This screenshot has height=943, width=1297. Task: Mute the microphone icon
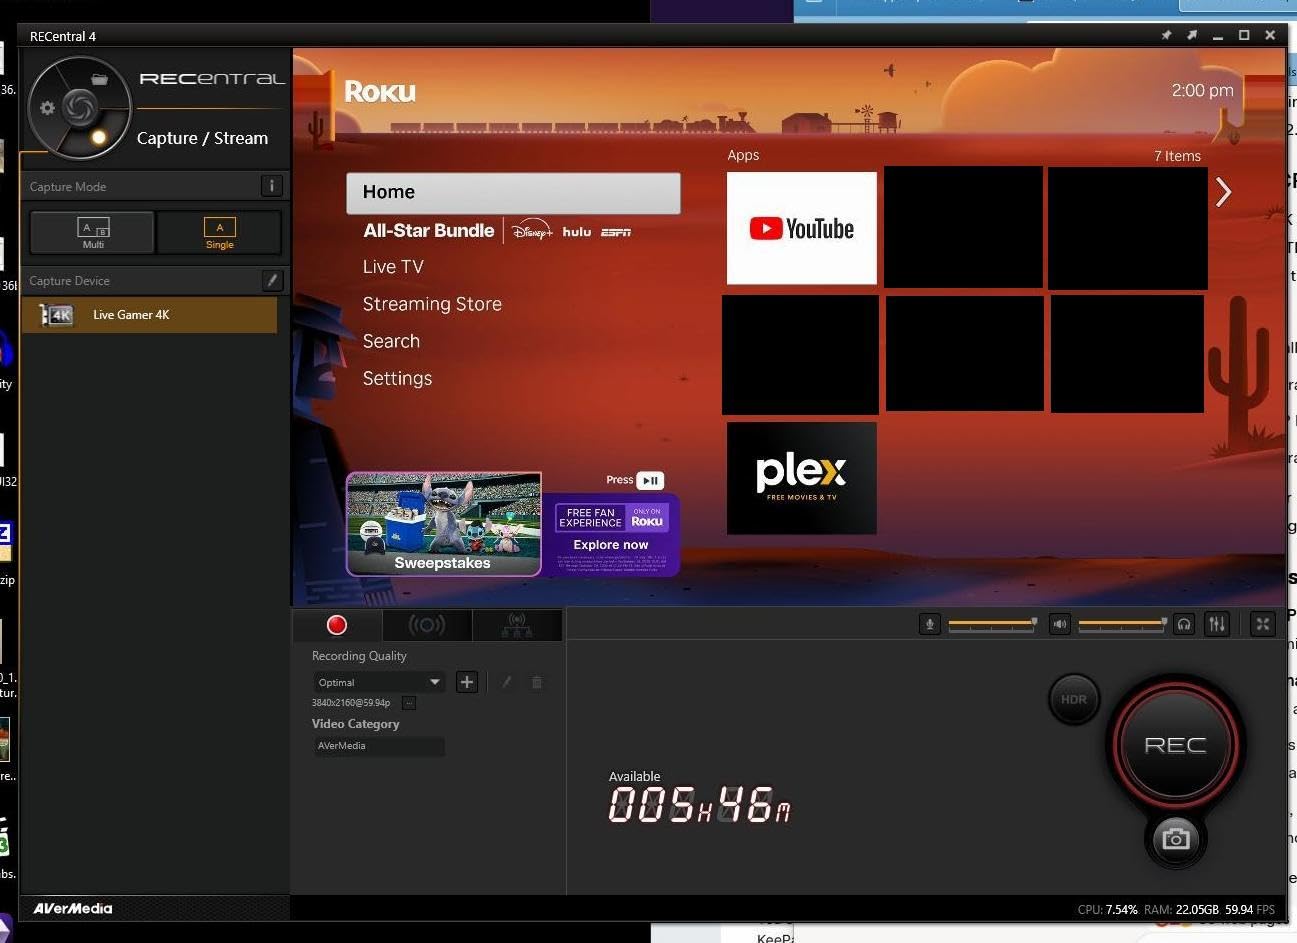pos(929,624)
